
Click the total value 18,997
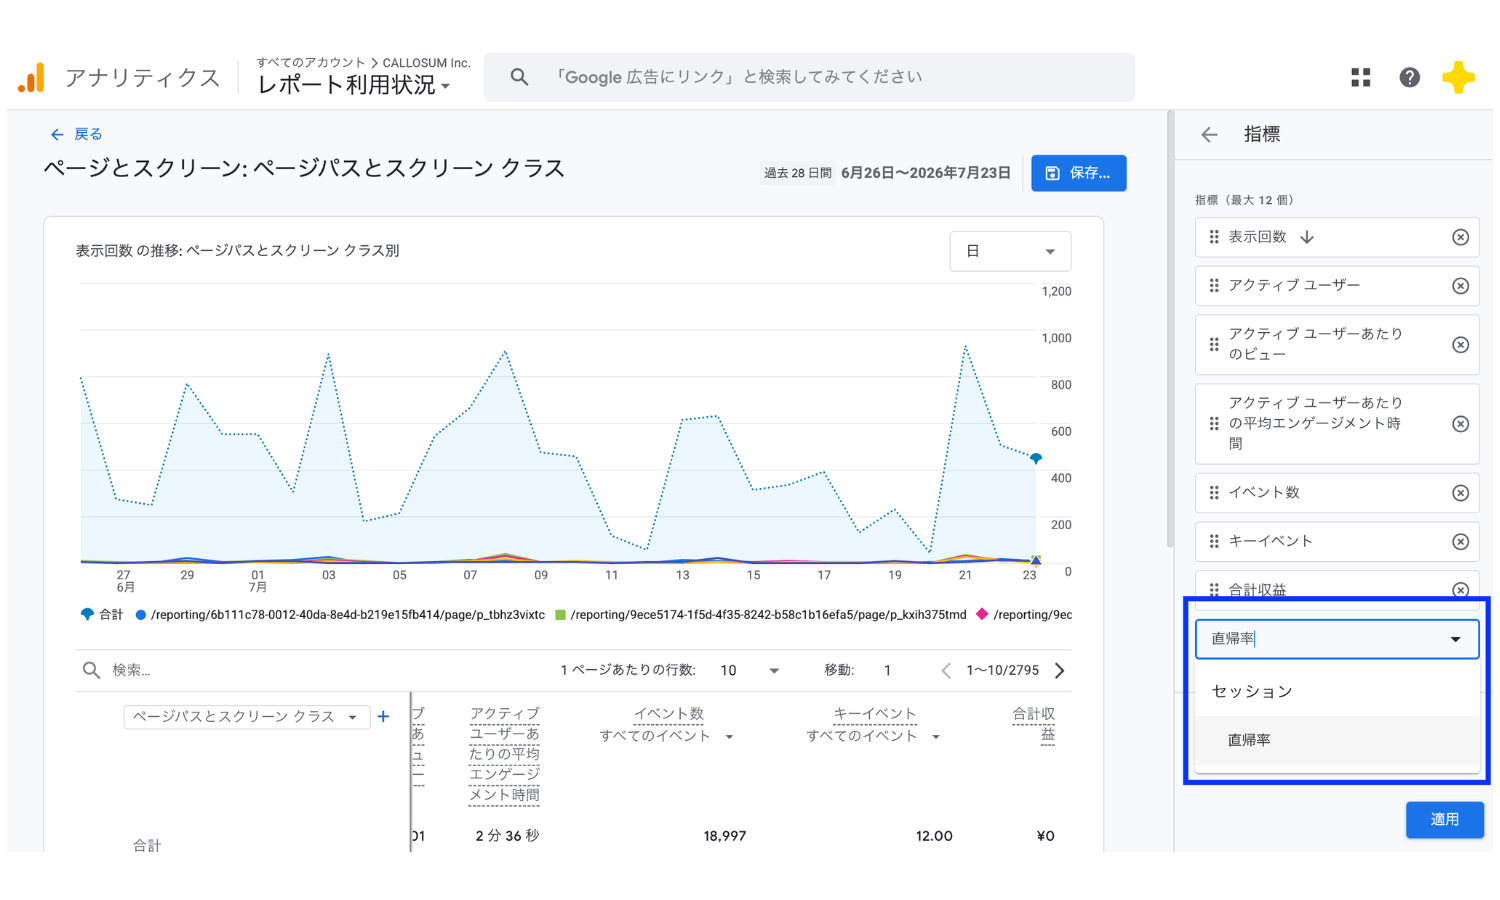tap(725, 836)
